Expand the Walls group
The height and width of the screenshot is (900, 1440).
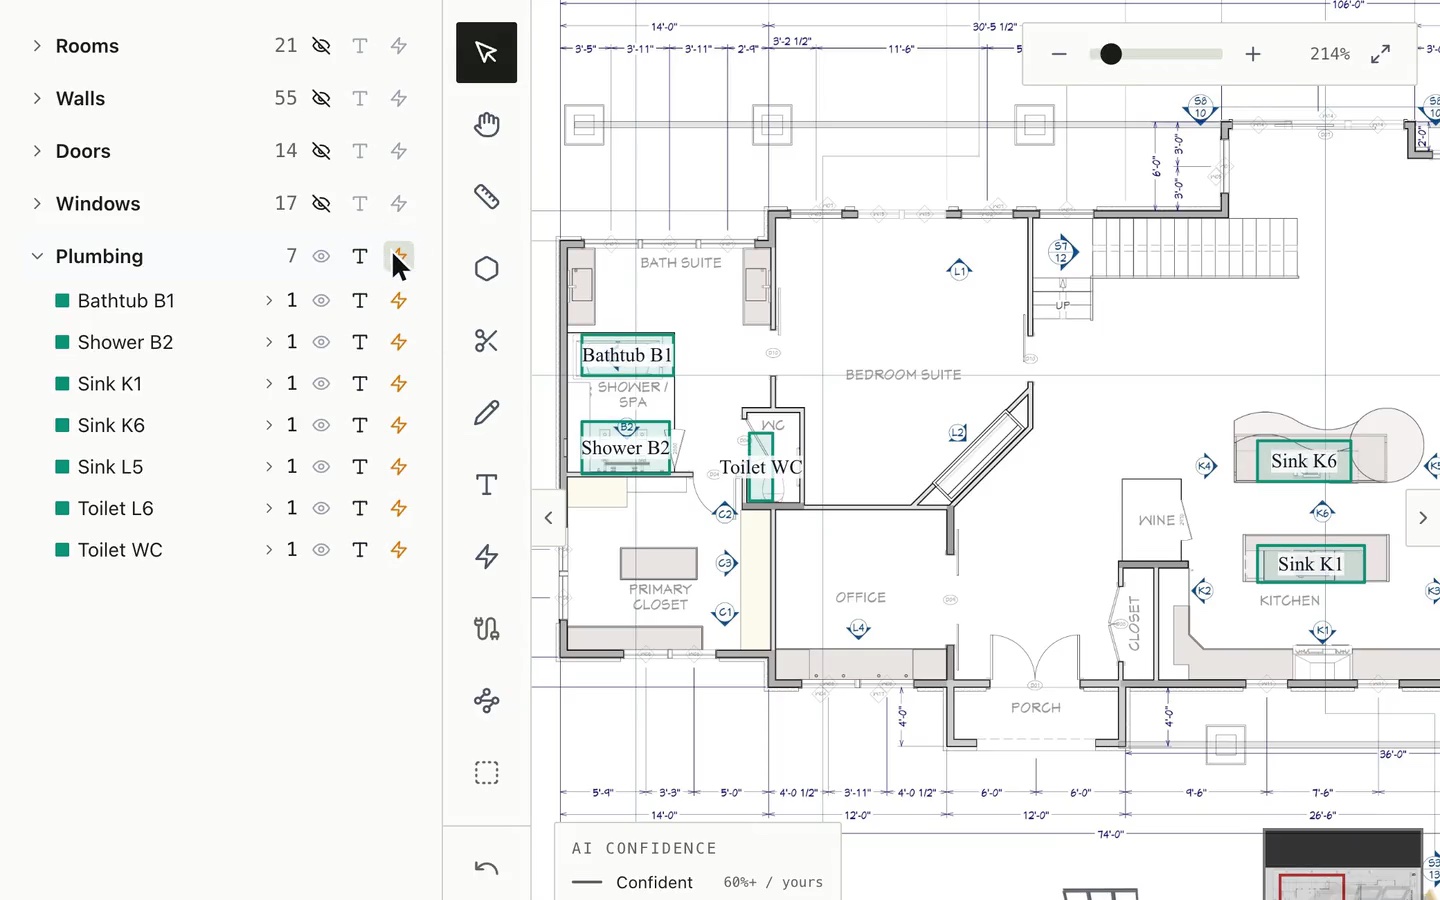point(37,98)
